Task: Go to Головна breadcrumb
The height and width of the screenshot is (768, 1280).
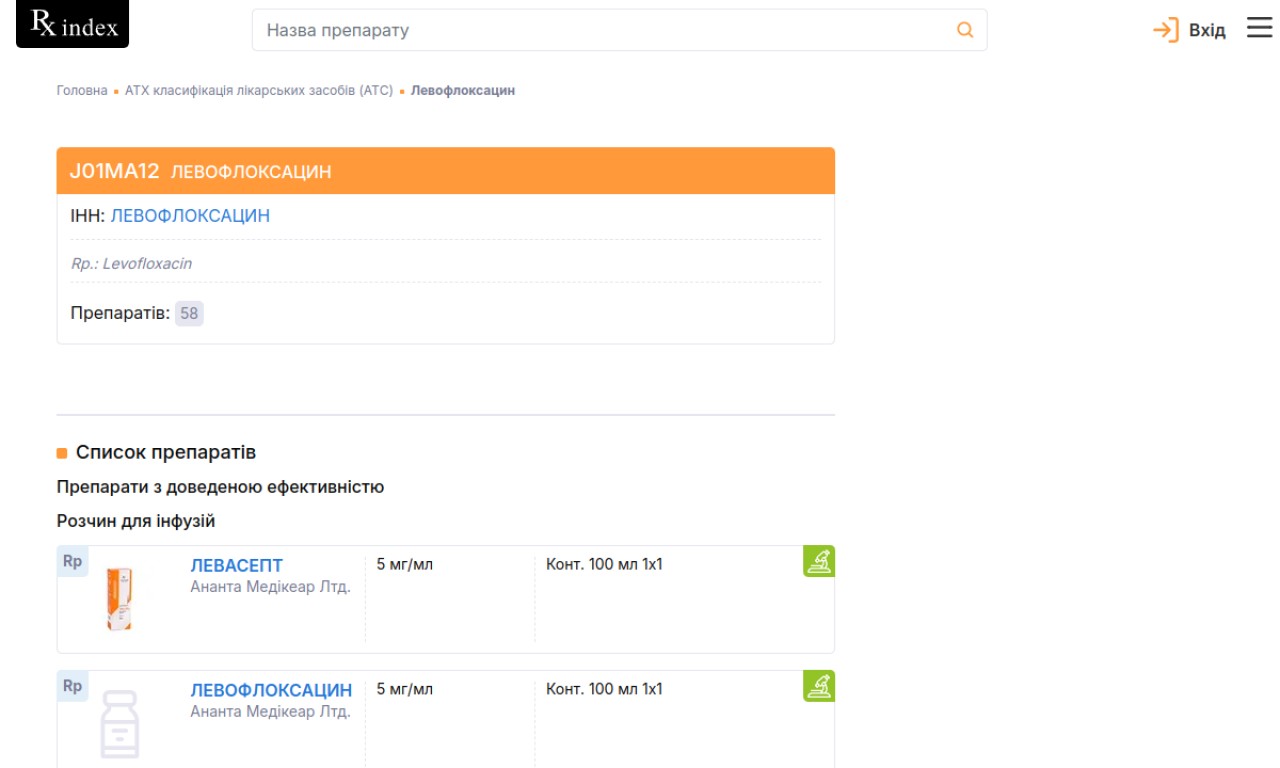Action: [x=82, y=90]
